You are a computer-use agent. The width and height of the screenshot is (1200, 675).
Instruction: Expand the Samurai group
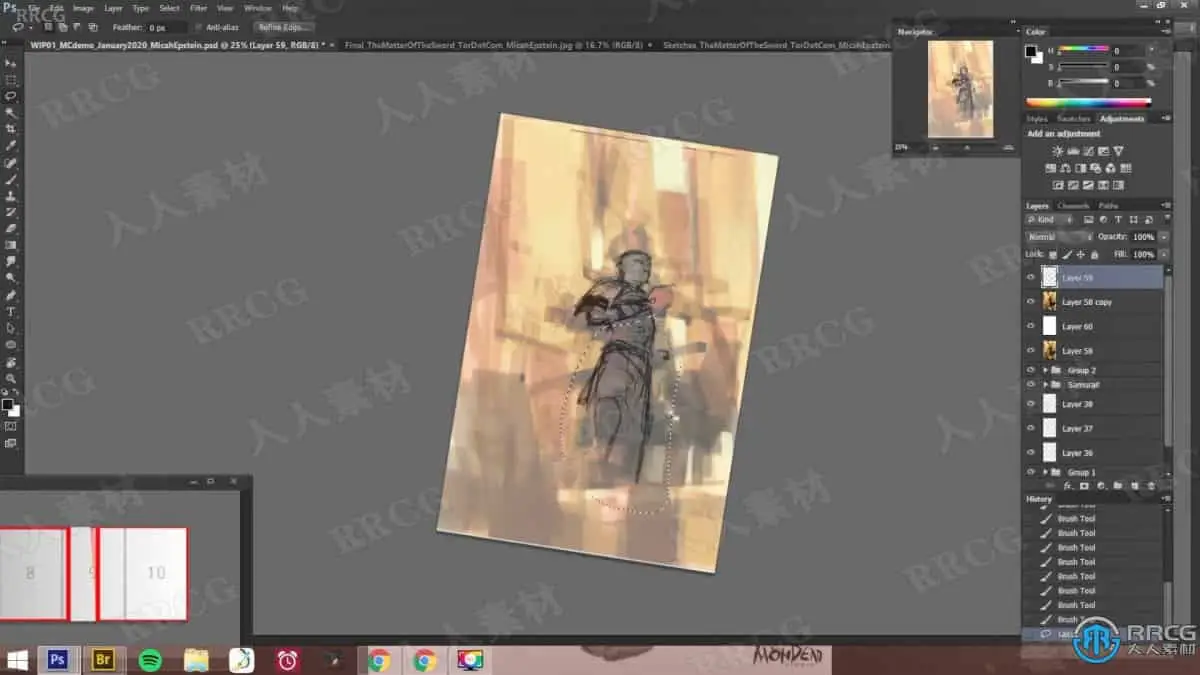tap(1045, 385)
